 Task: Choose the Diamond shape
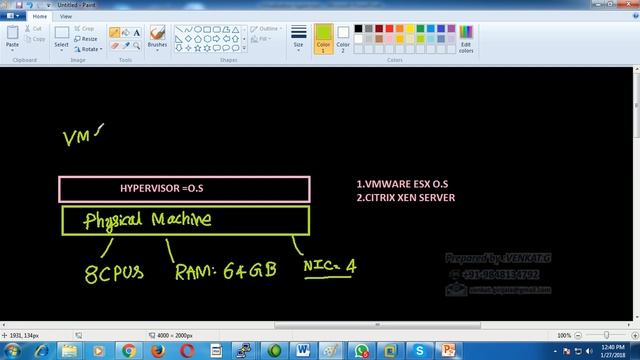pos(188,39)
